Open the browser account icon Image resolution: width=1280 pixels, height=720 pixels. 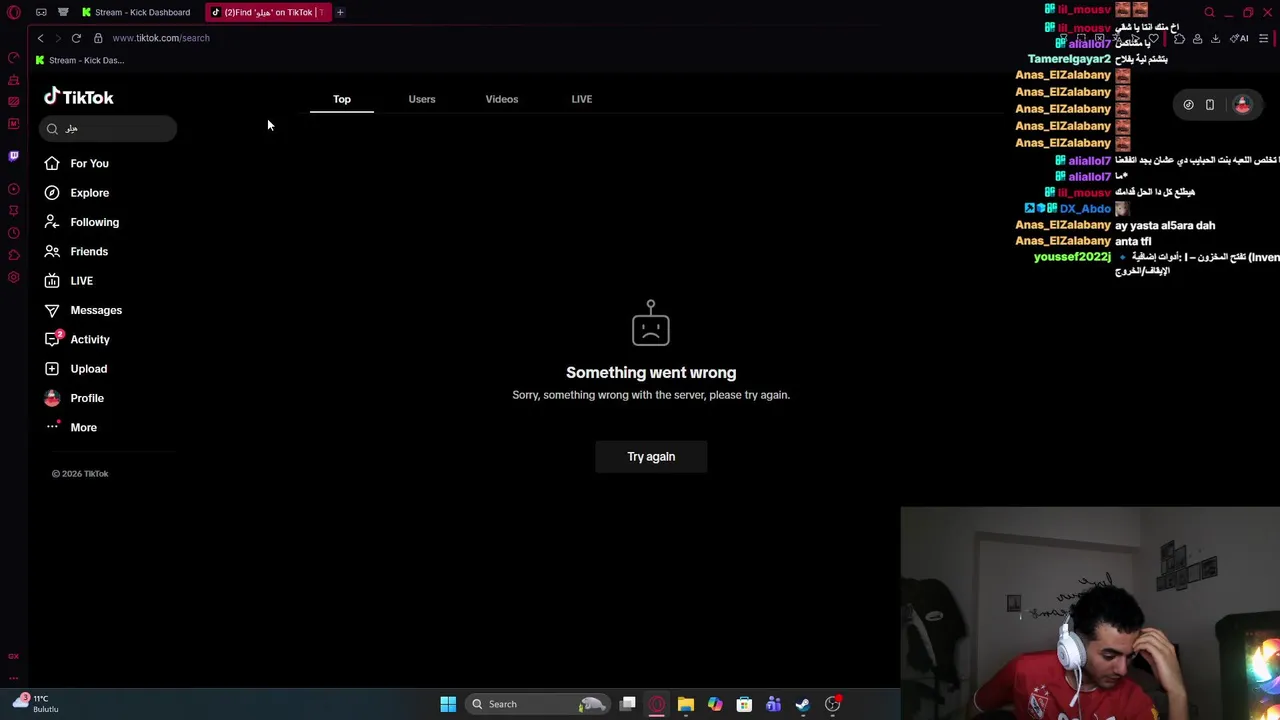(x=1197, y=38)
